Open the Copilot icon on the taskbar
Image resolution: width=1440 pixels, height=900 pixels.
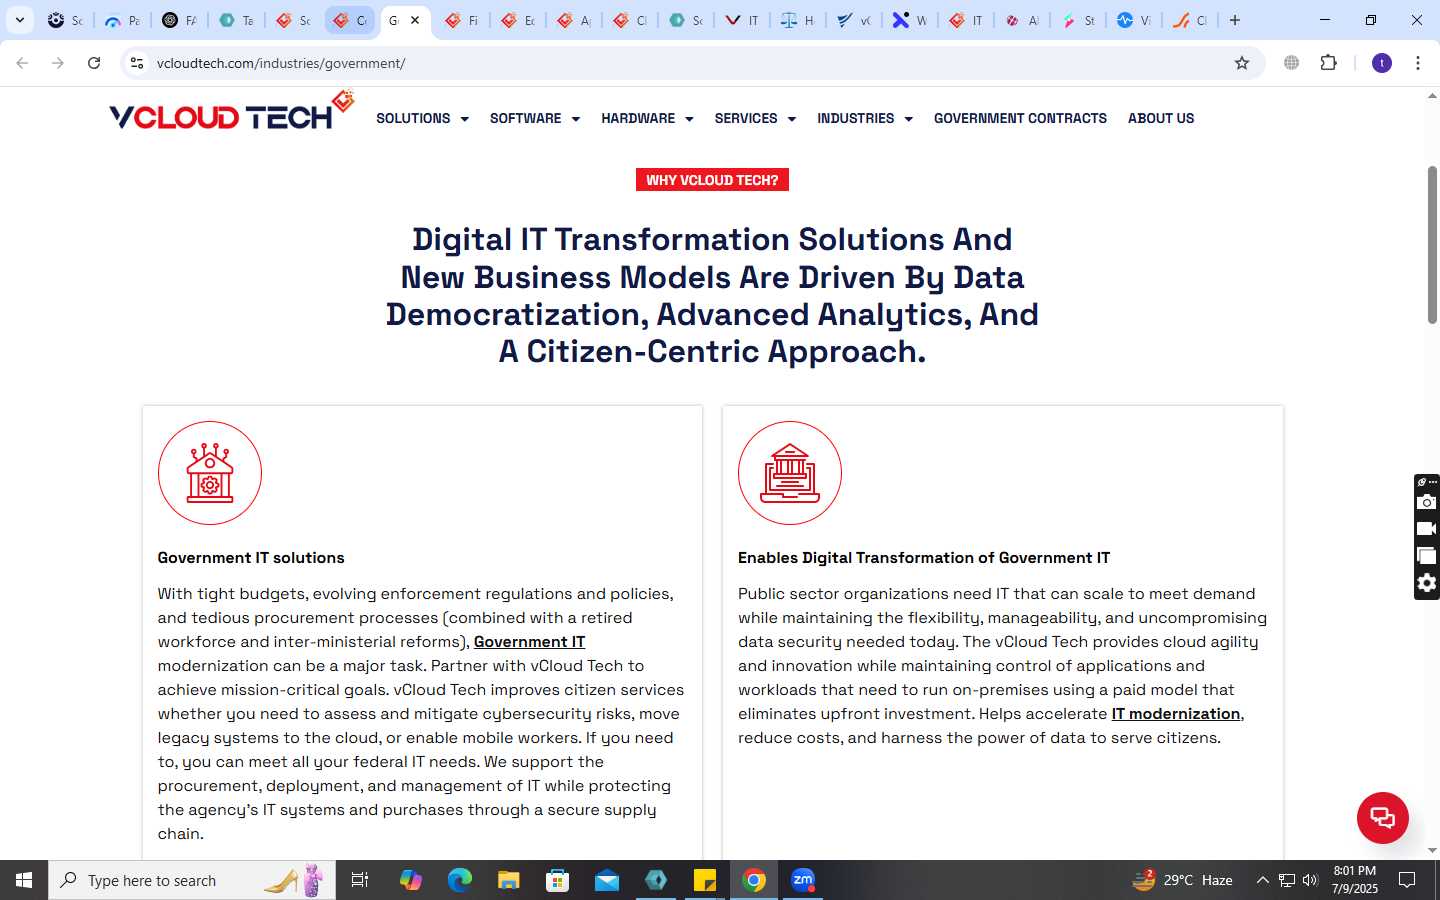point(410,880)
